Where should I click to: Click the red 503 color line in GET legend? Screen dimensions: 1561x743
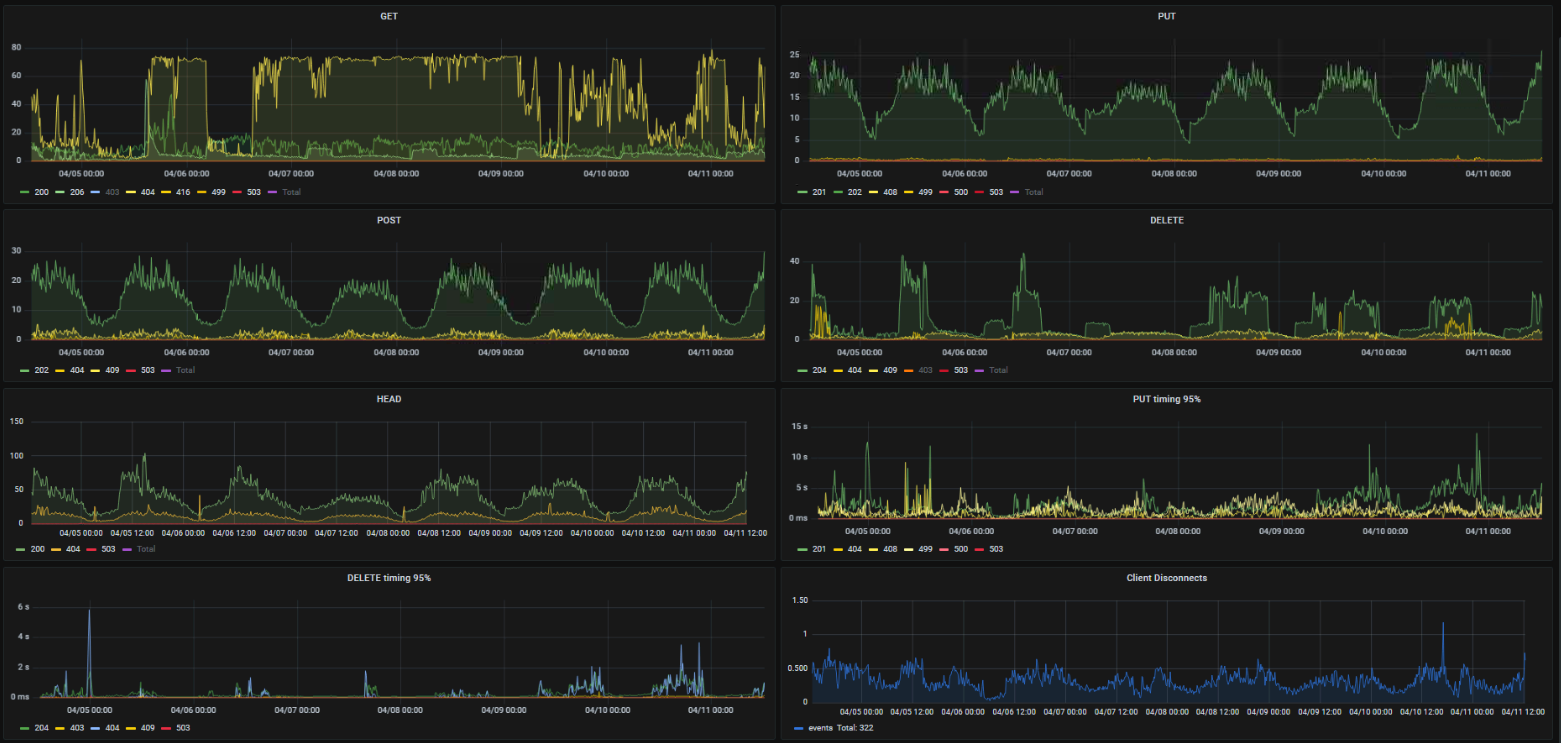(237, 192)
